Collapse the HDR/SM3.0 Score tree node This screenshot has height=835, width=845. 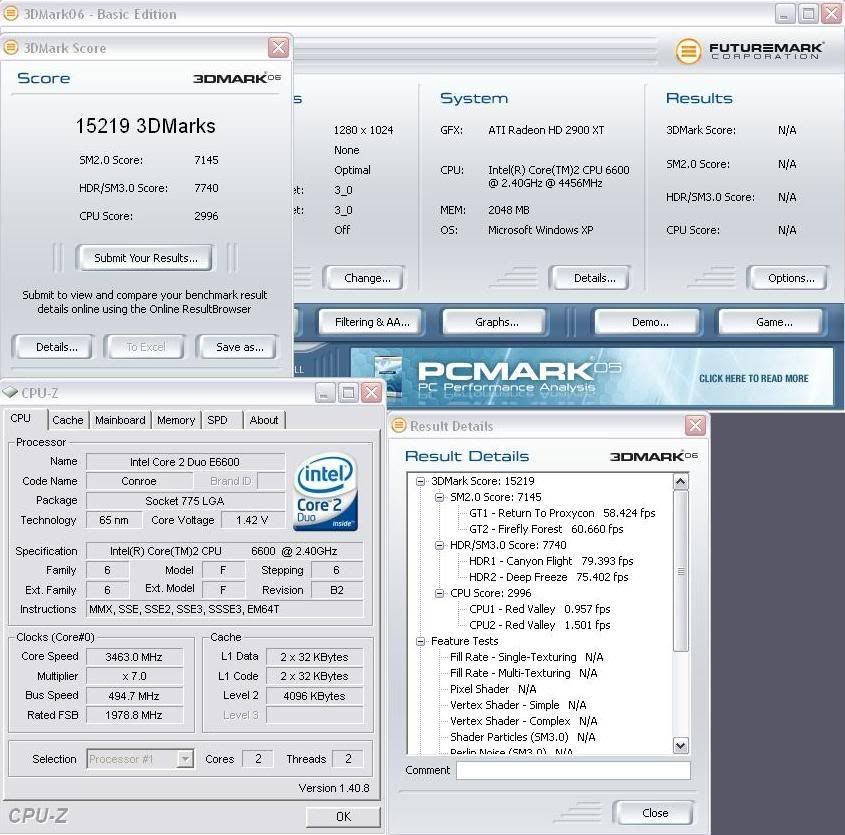click(439, 545)
